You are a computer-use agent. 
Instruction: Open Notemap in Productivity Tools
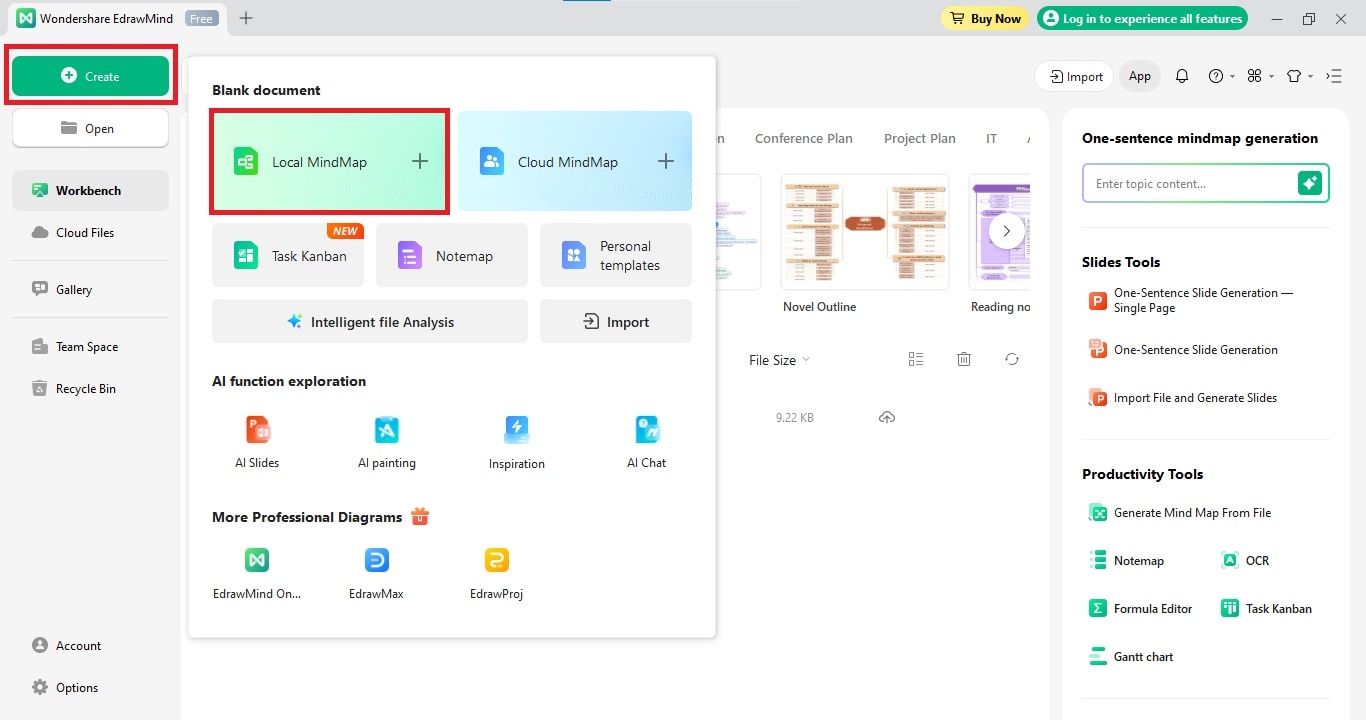pos(1127,560)
